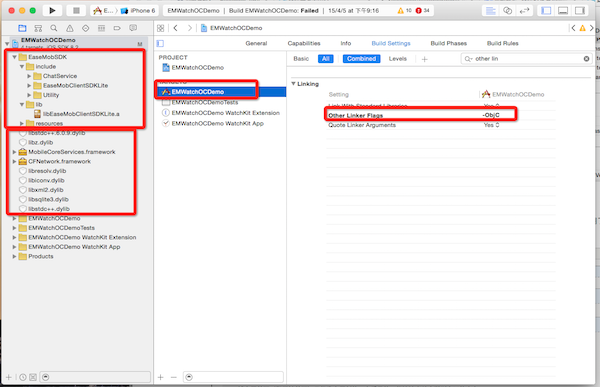Open the Info tab
The image size is (600, 387).
tap(346, 43)
